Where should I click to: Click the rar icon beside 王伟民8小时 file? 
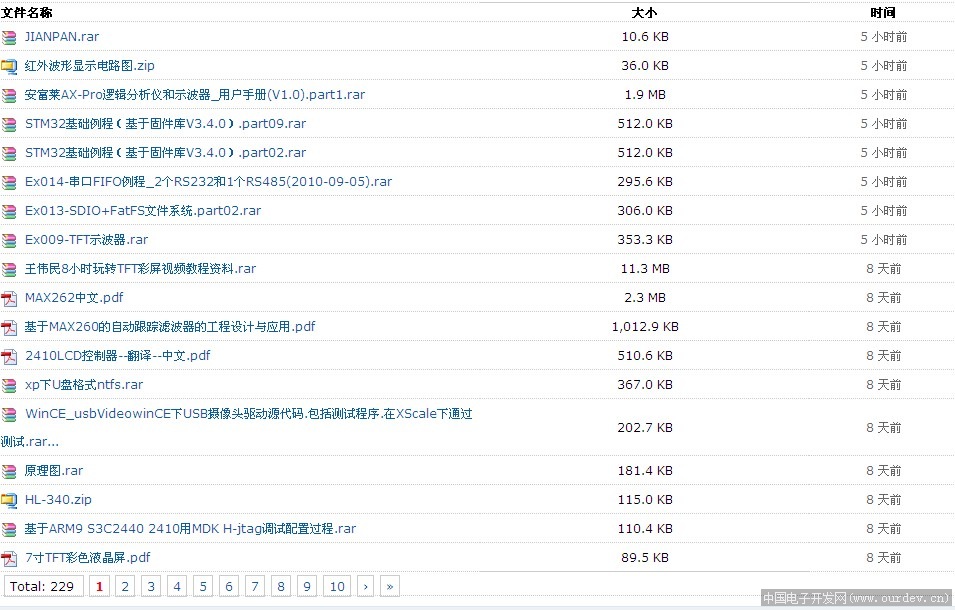coord(9,270)
